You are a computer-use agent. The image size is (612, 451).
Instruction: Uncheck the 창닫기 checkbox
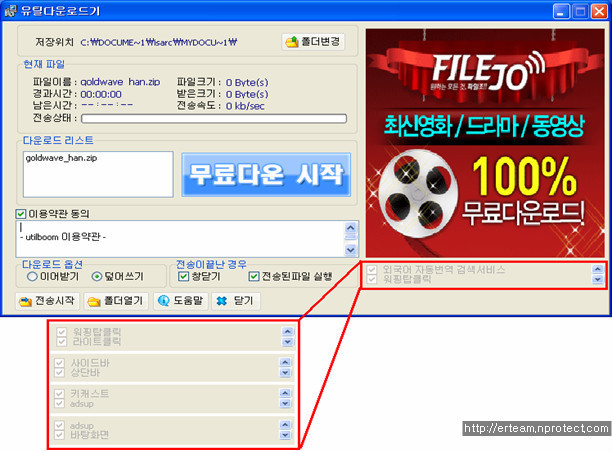pyautogui.click(x=183, y=277)
